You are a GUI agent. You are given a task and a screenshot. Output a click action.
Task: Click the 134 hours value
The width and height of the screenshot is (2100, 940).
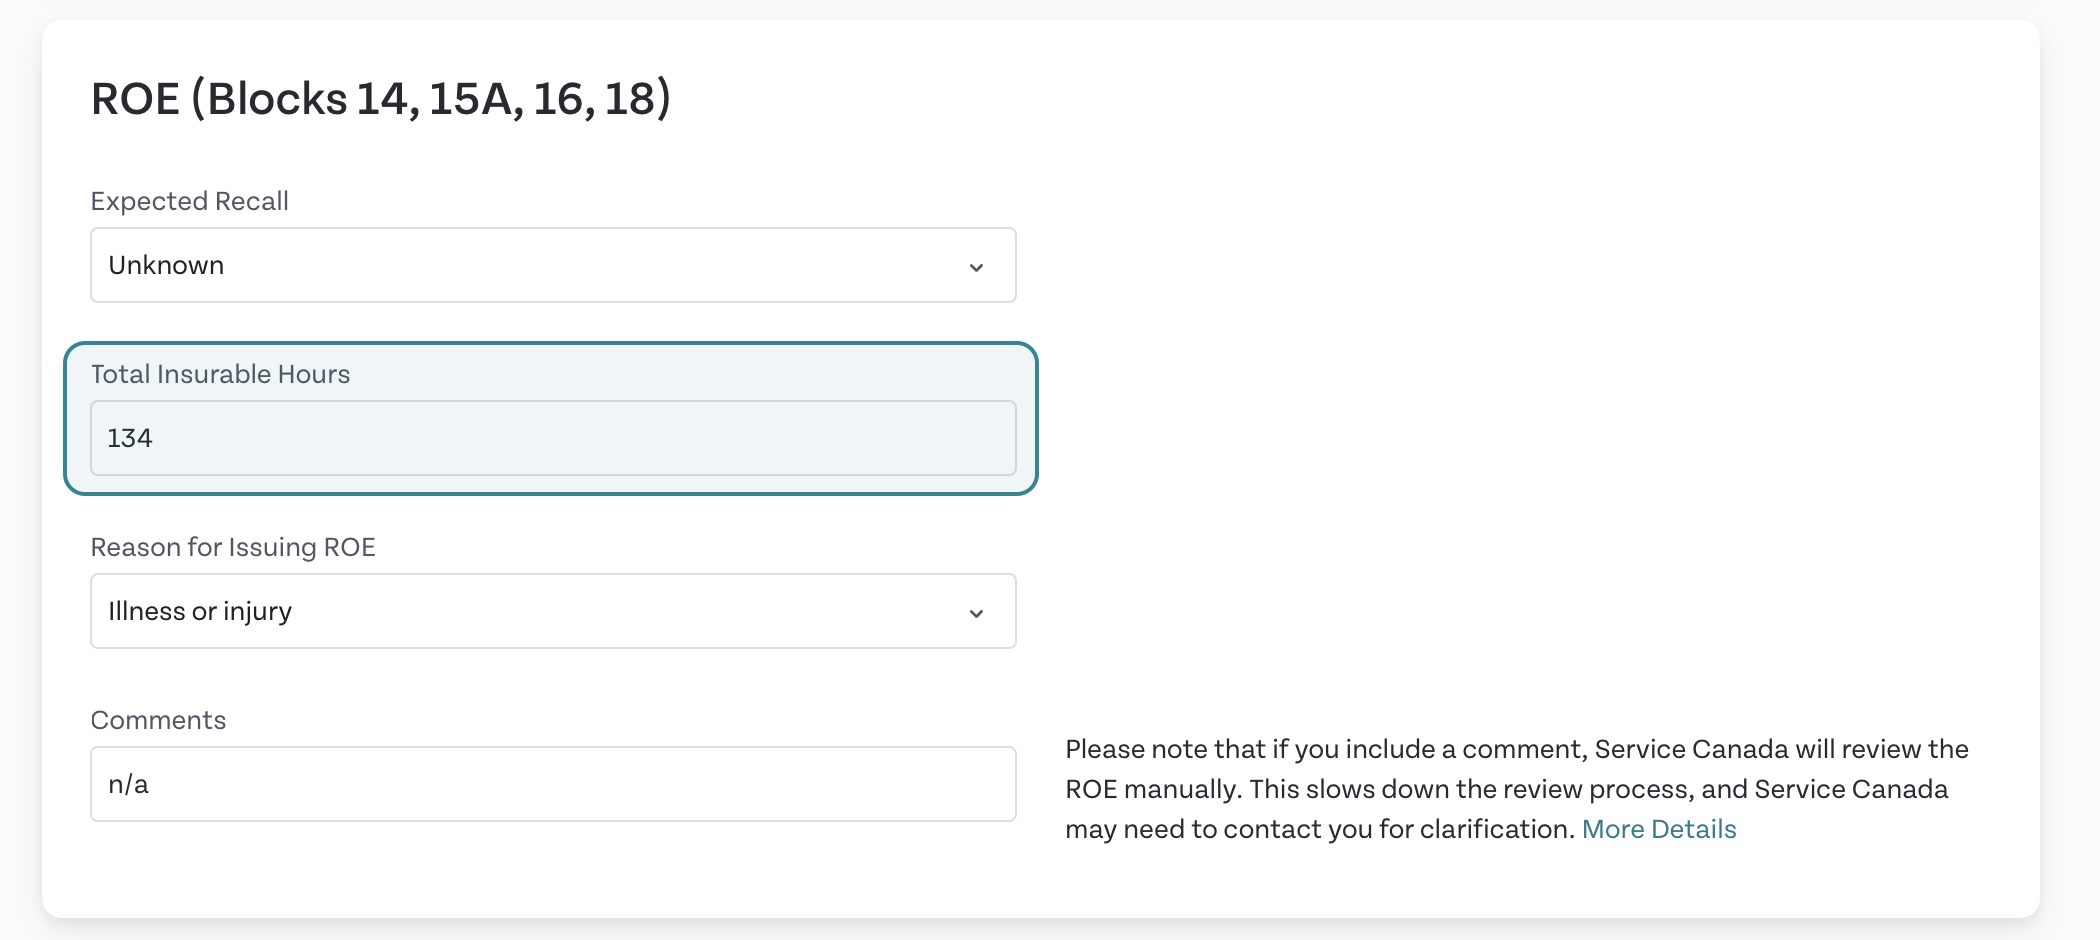point(130,438)
